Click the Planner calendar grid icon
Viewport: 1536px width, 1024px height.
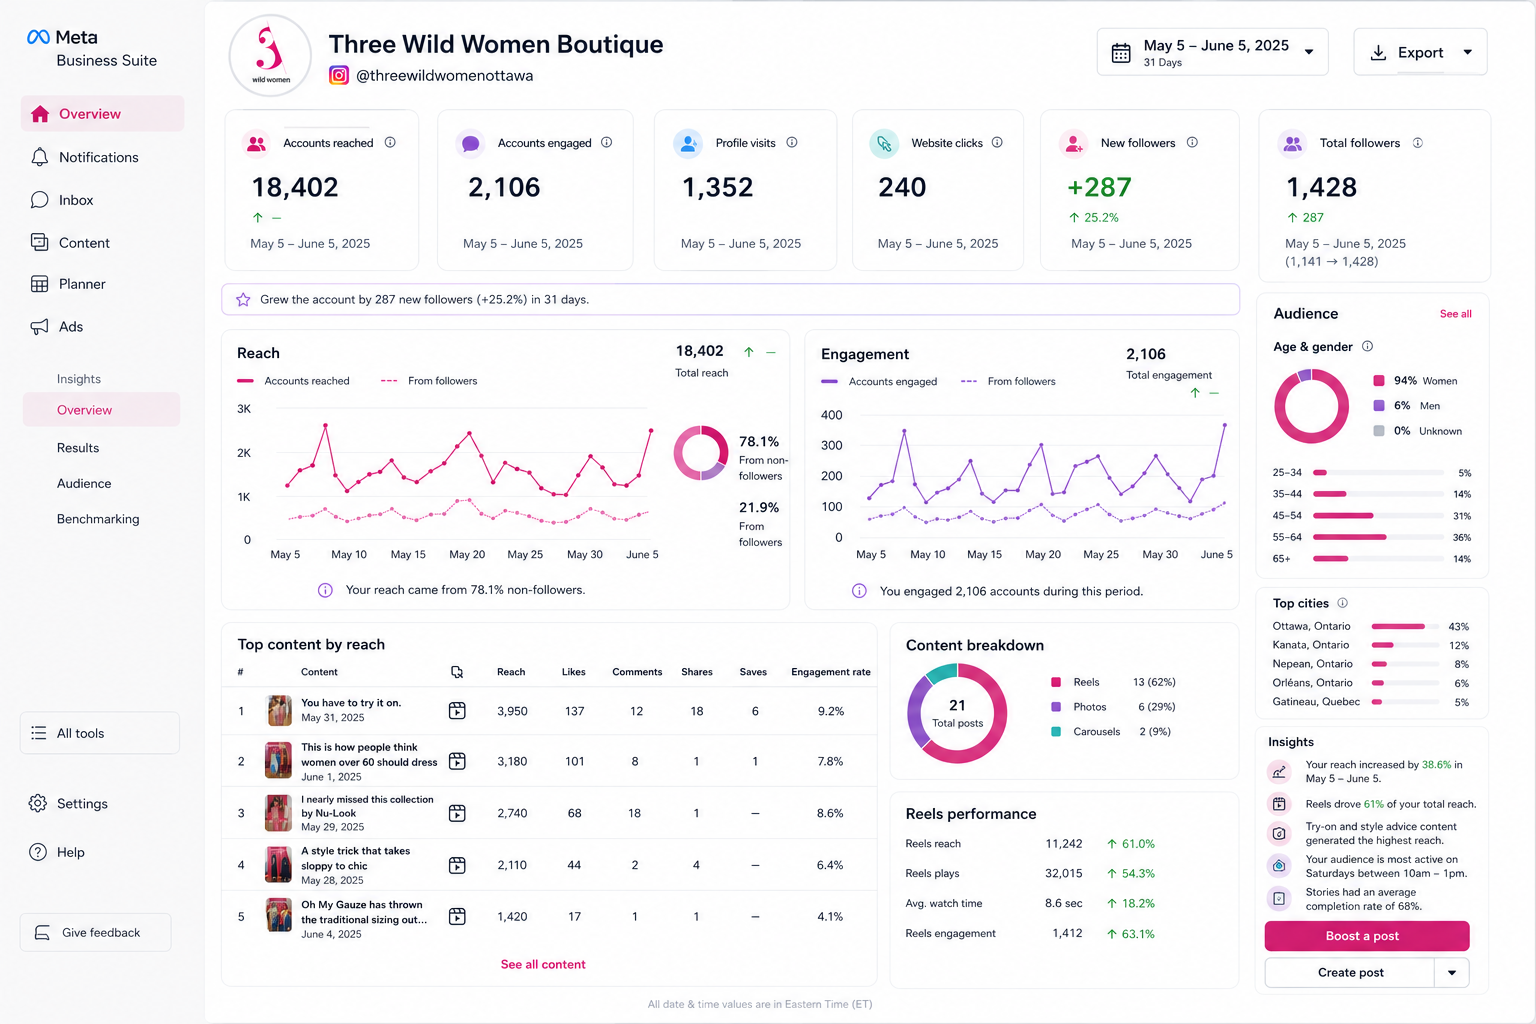pyautogui.click(x=40, y=284)
